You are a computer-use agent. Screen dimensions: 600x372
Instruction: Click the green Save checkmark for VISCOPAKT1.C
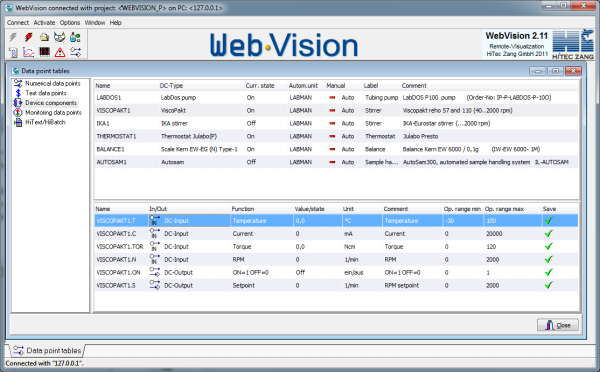(x=549, y=233)
